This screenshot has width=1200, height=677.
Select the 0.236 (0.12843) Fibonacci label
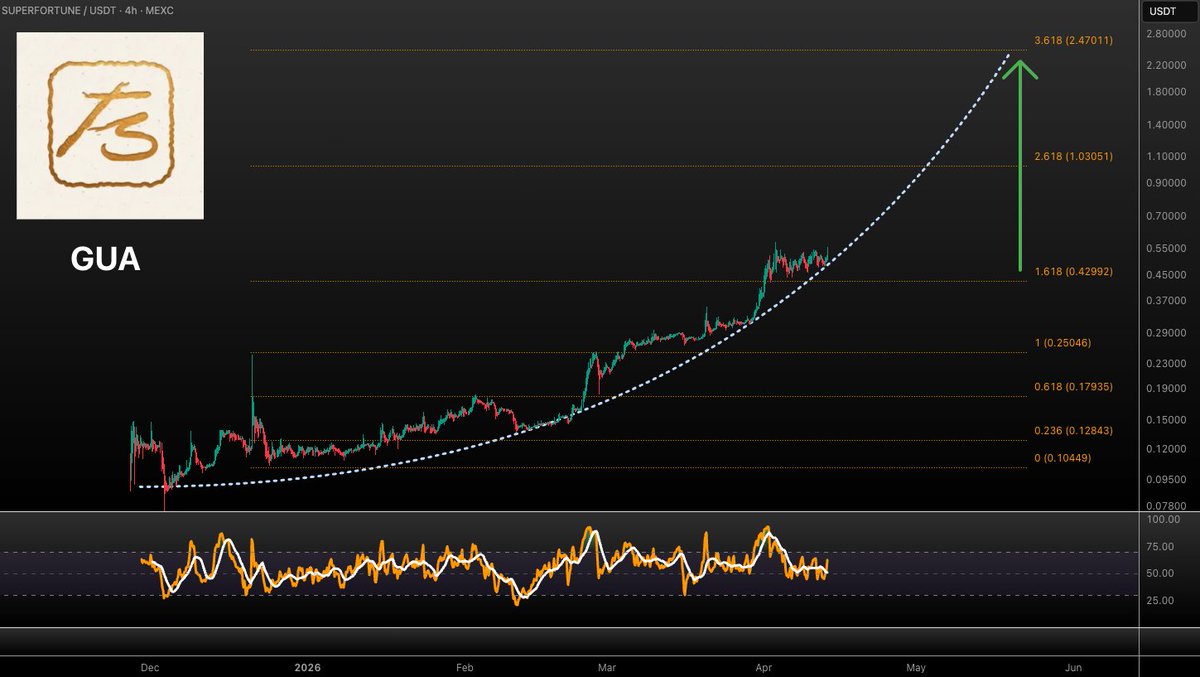pos(1072,431)
